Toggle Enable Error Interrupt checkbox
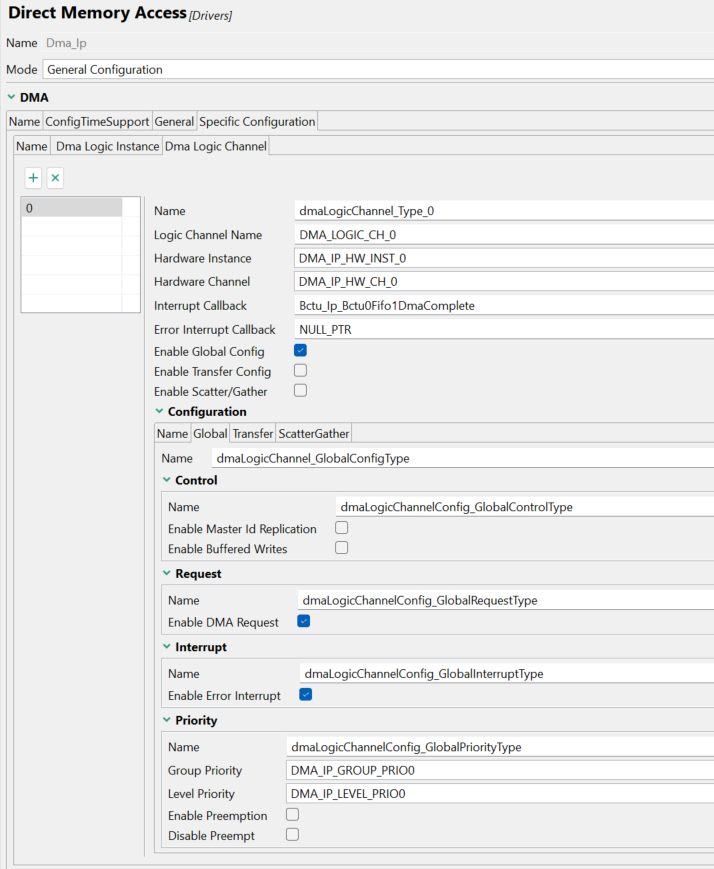The image size is (714, 869). coord(305,694)
